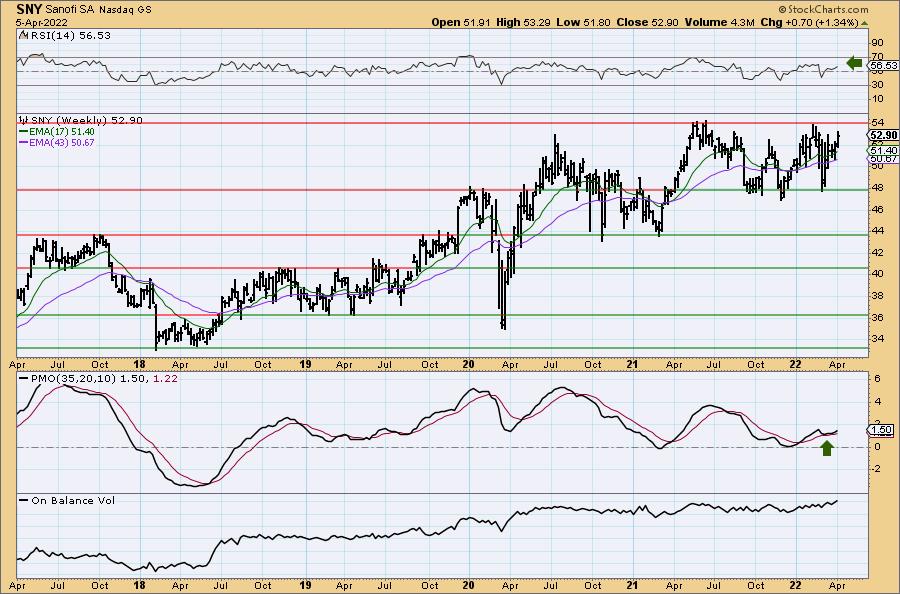Click the green up triangle beside Chg
The width and height of the screenshot is (900, 594).
click(864, 23)
